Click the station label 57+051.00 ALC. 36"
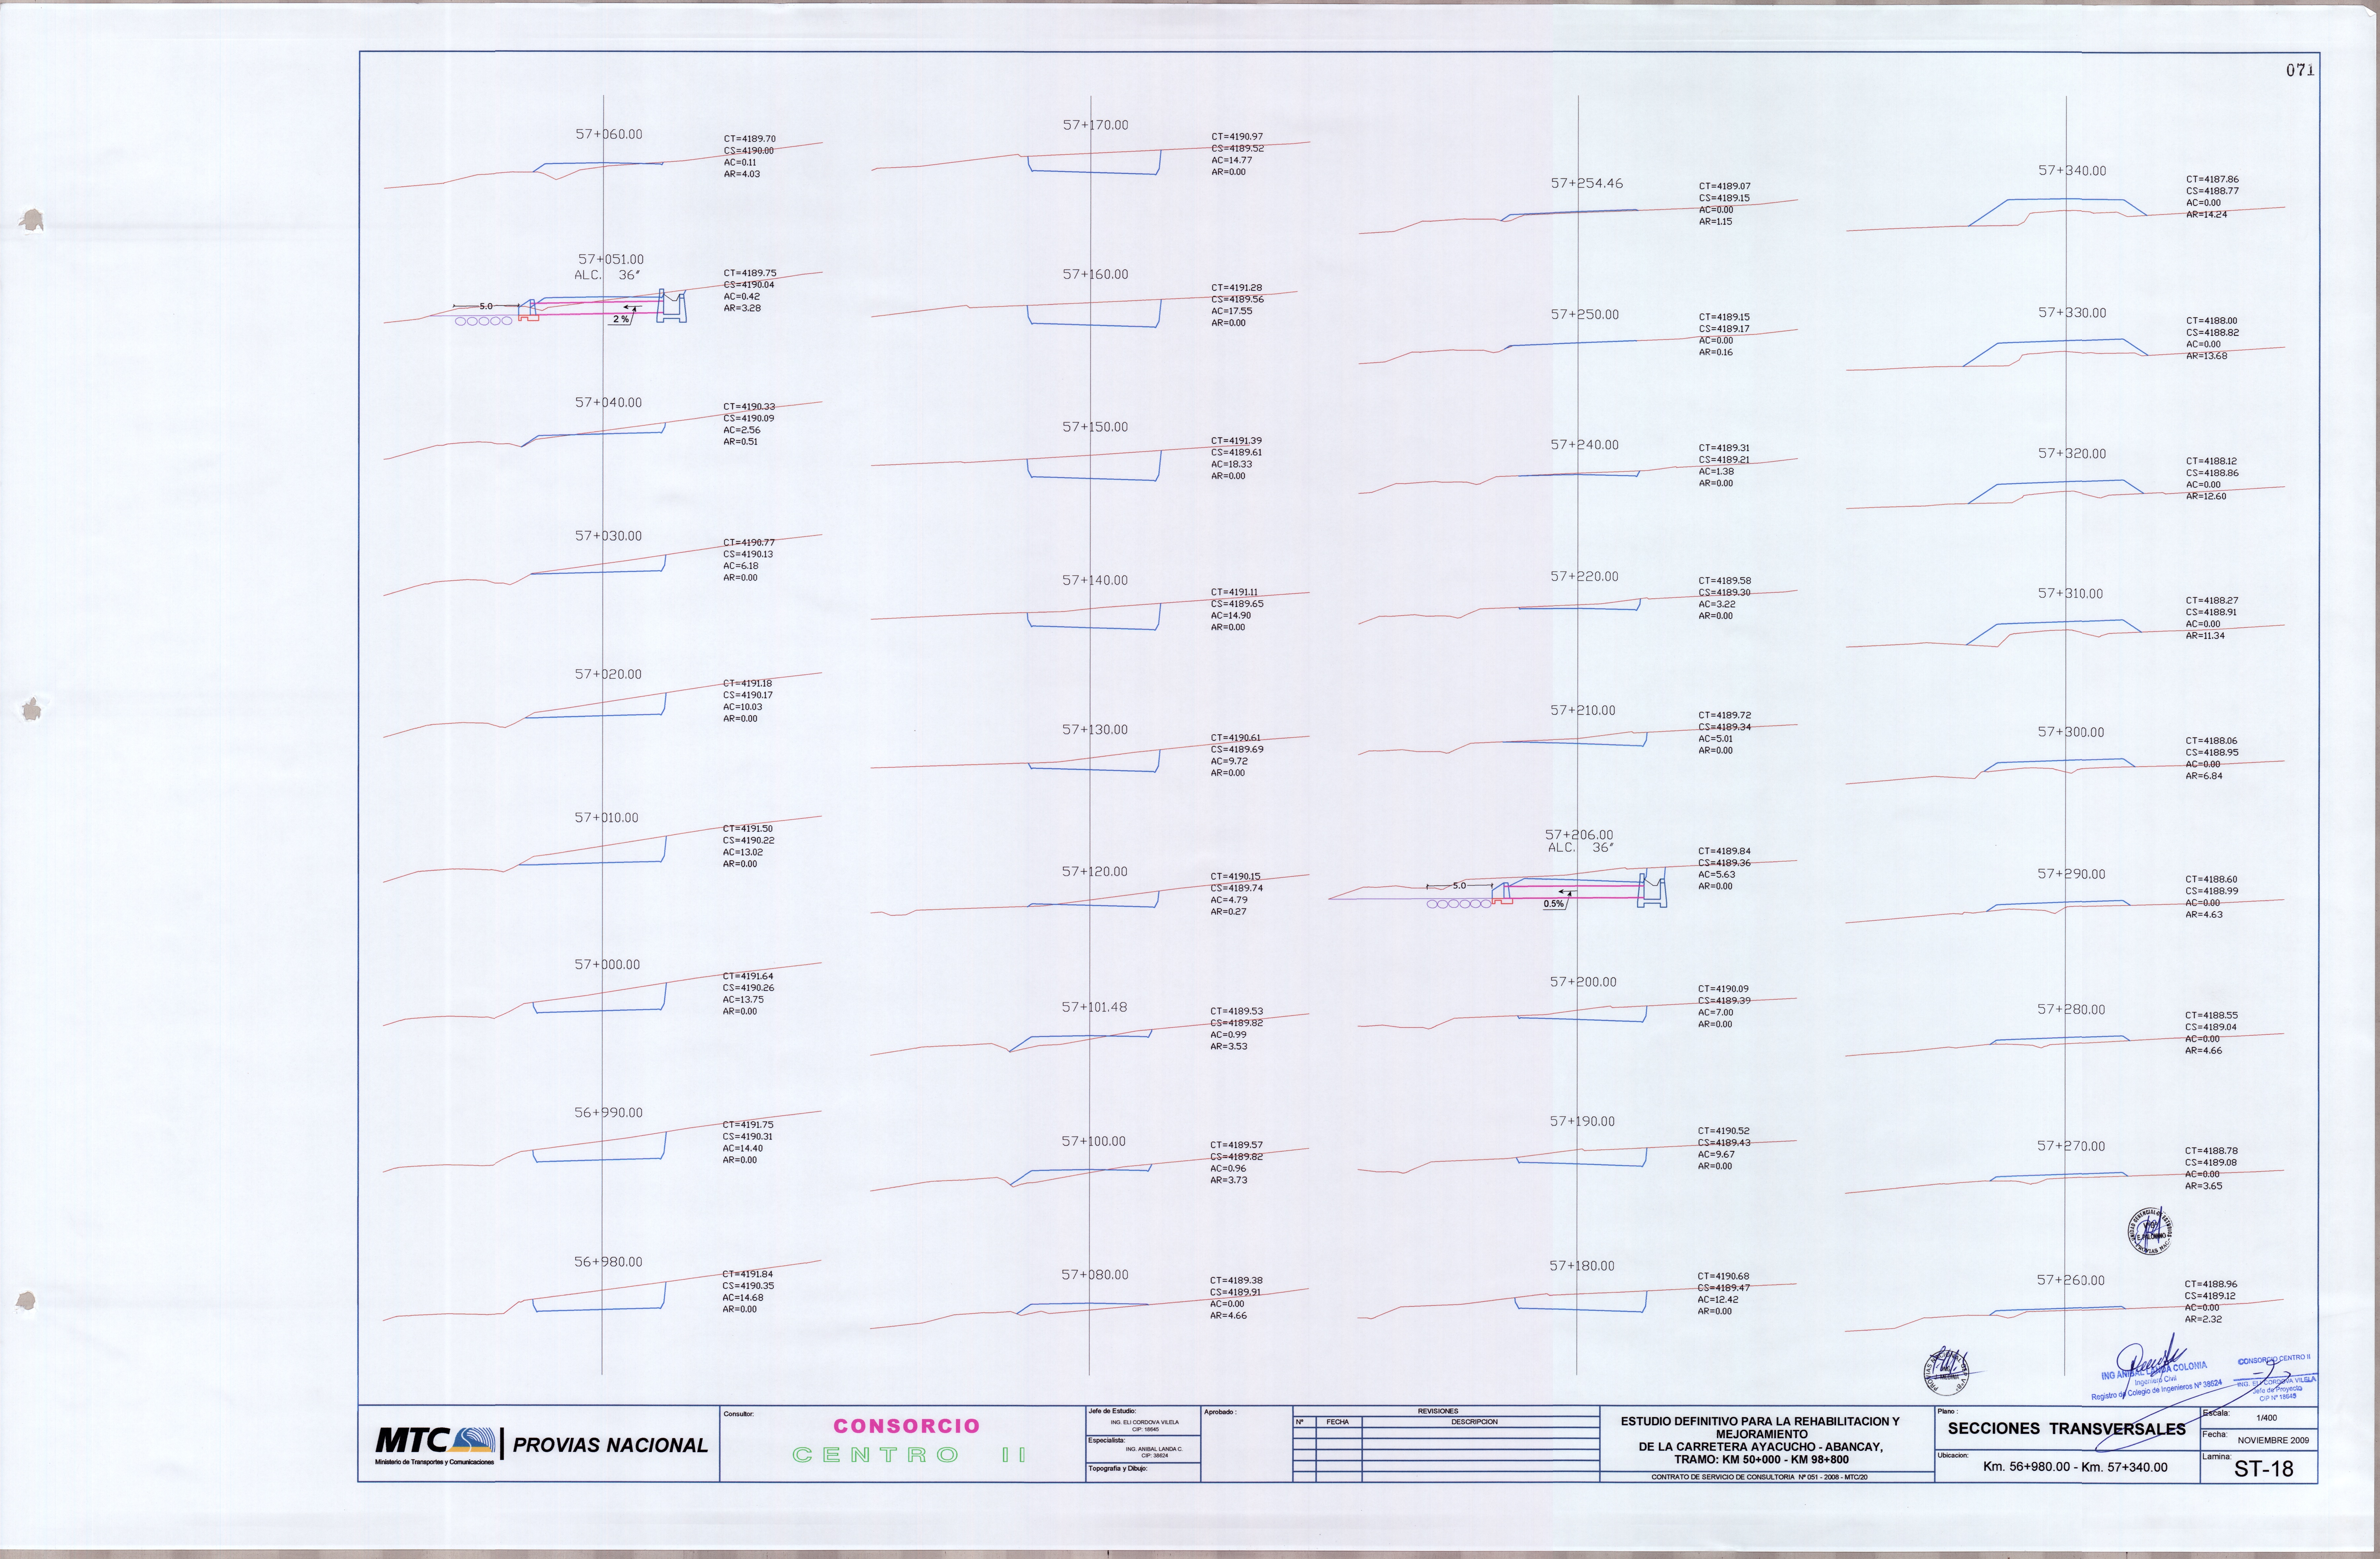This screenshot has height=1559, width=2380. (x=609, y=267)
